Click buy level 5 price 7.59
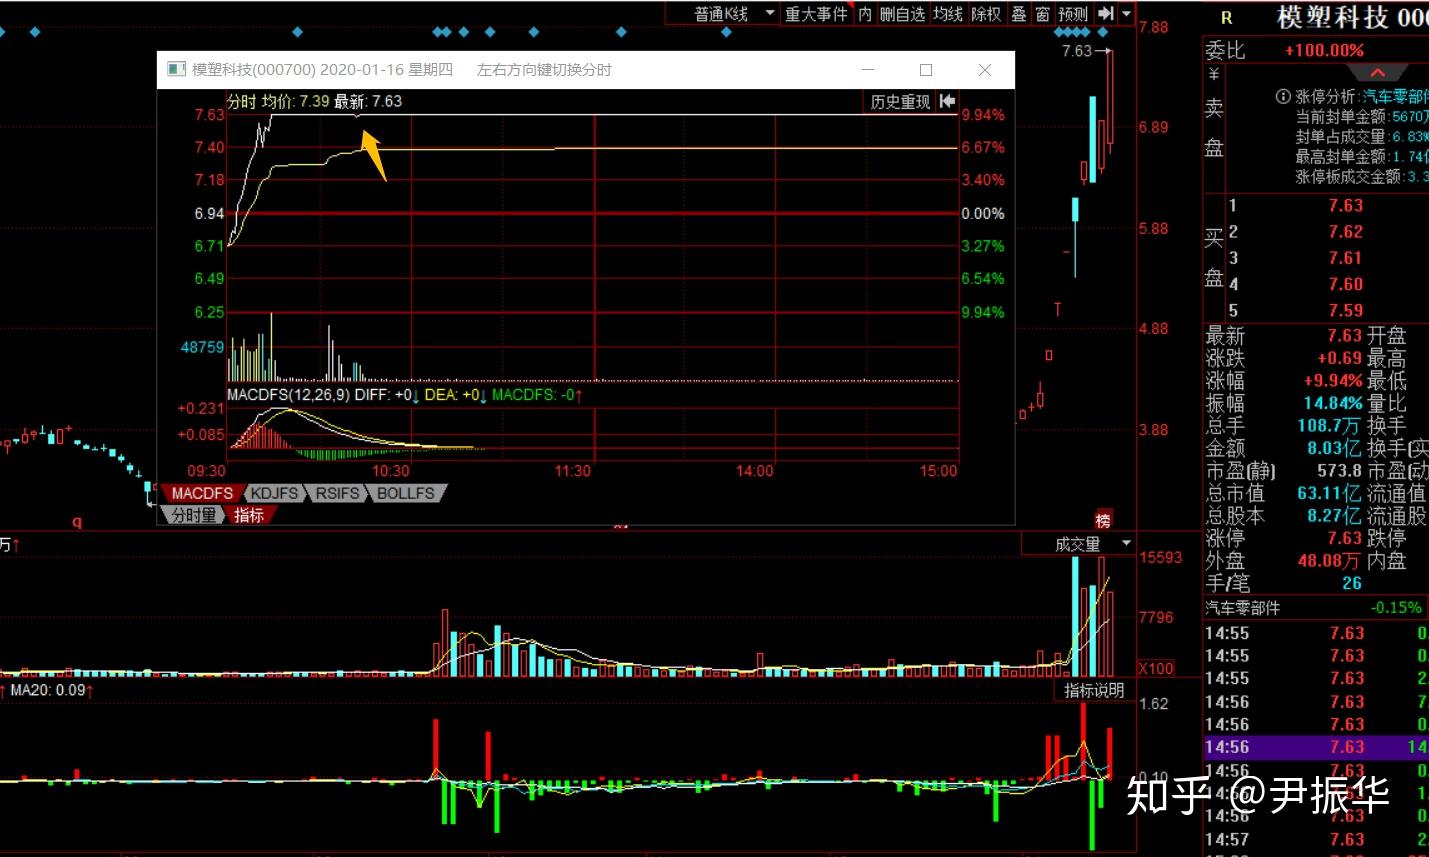This screenshot has height=857, width=1429. pos(1346,310)
